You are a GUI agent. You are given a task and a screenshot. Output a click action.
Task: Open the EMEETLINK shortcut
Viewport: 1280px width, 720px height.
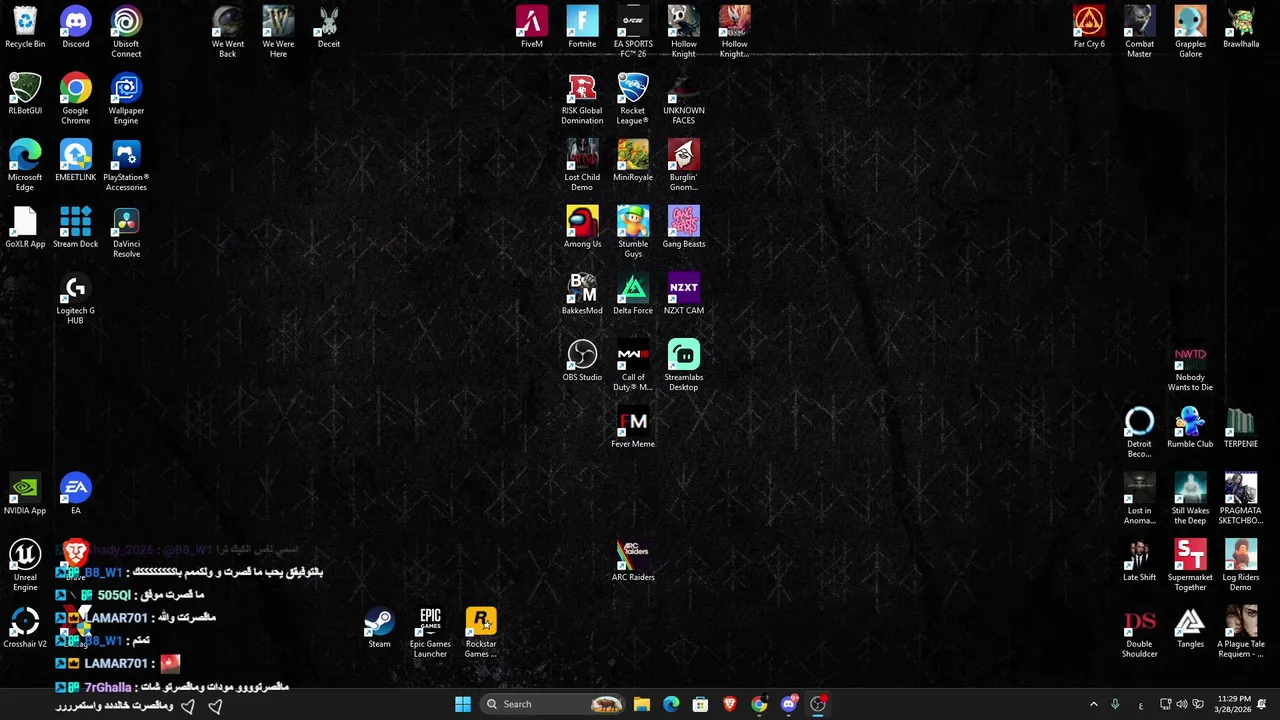(75, 161)
